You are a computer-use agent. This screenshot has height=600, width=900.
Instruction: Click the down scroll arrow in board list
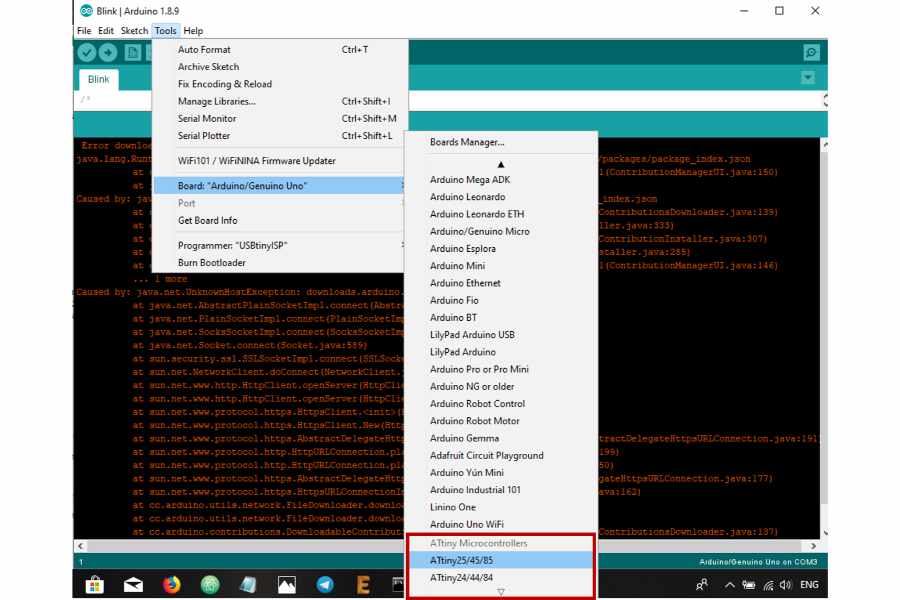(x=501, y=592)
